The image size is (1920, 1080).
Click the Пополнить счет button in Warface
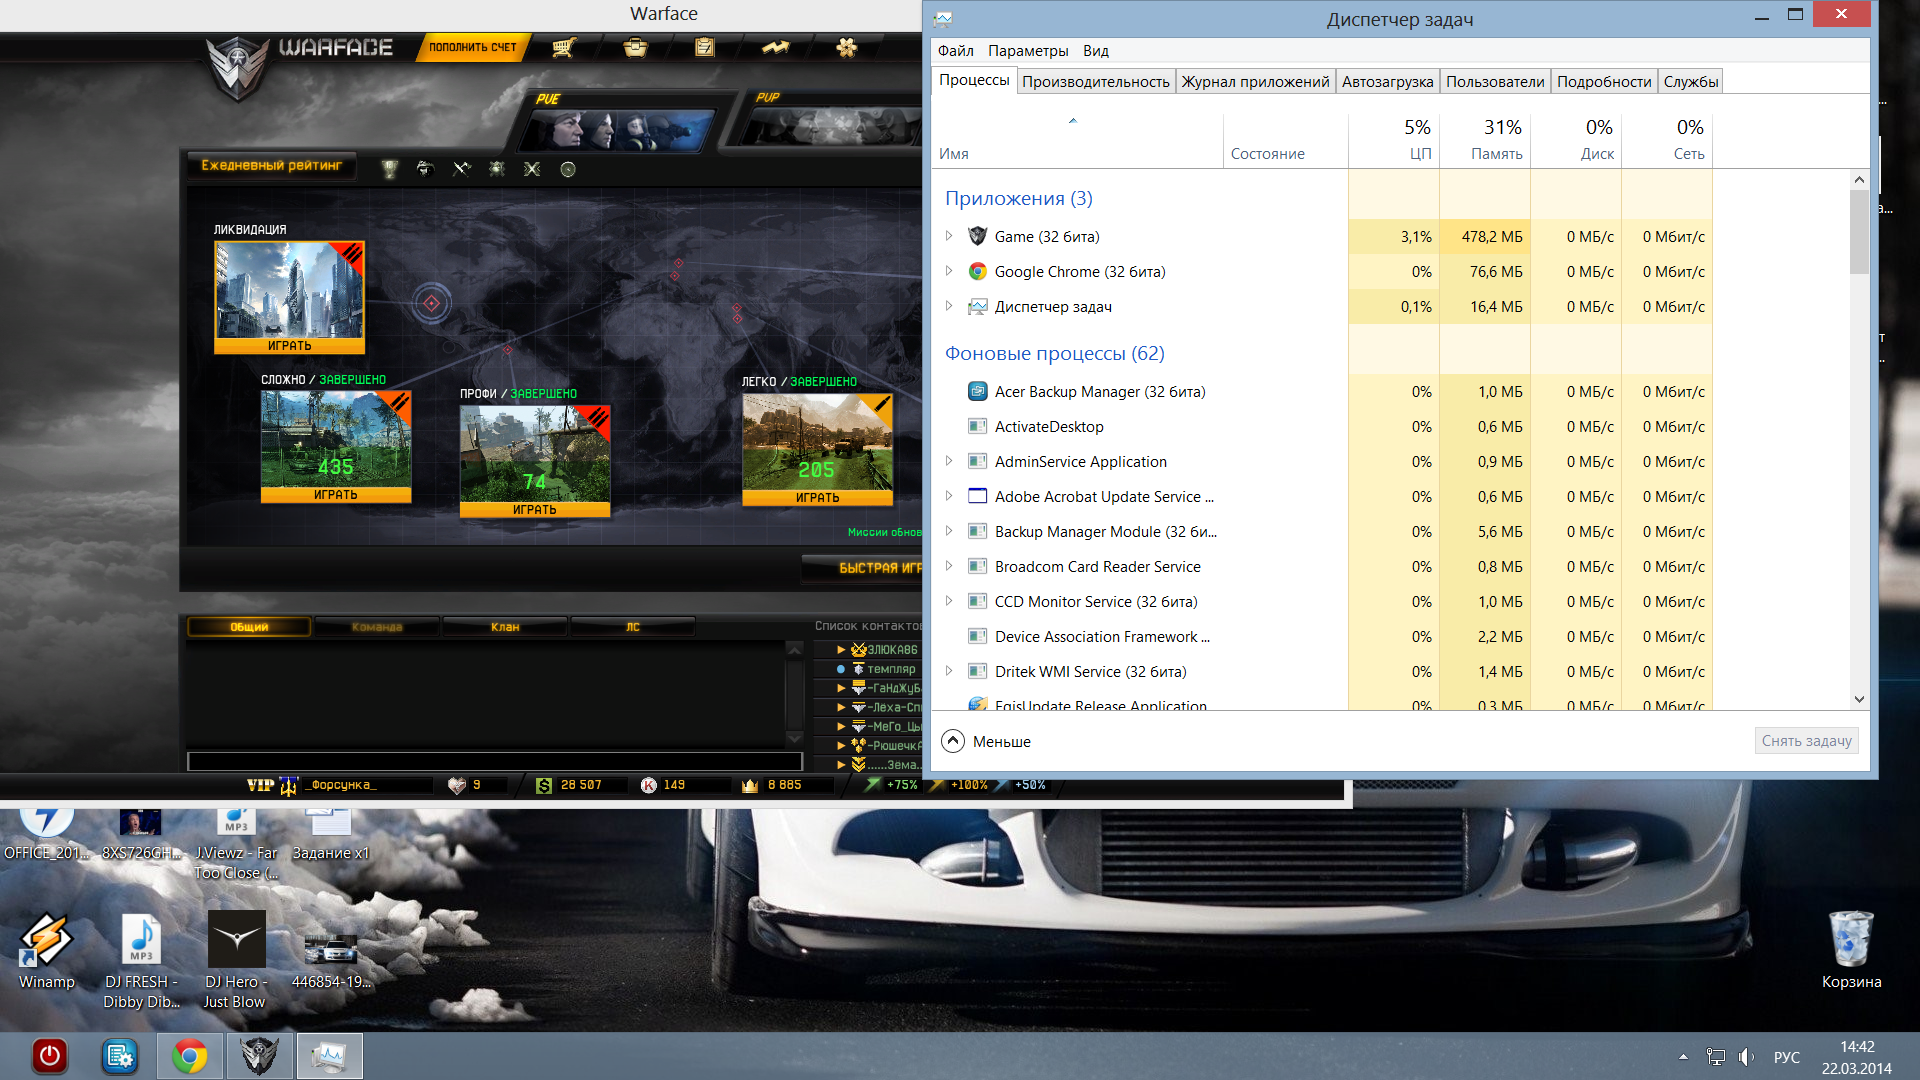tap(472, 47)
